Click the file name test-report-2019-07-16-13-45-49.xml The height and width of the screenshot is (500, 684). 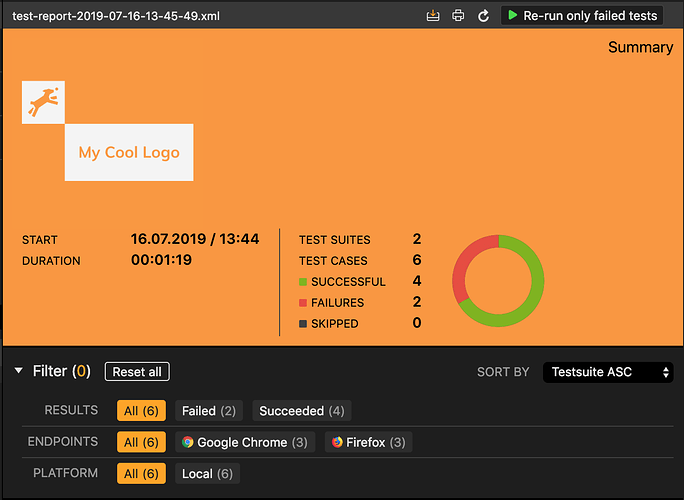pyautogui.click(x=116, y=16)
